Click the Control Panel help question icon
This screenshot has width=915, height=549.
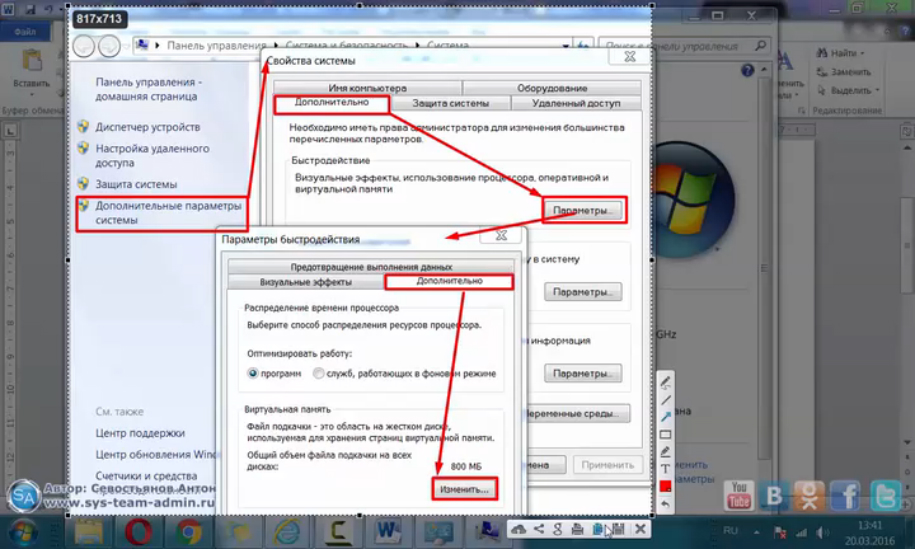tap(748, 71)
